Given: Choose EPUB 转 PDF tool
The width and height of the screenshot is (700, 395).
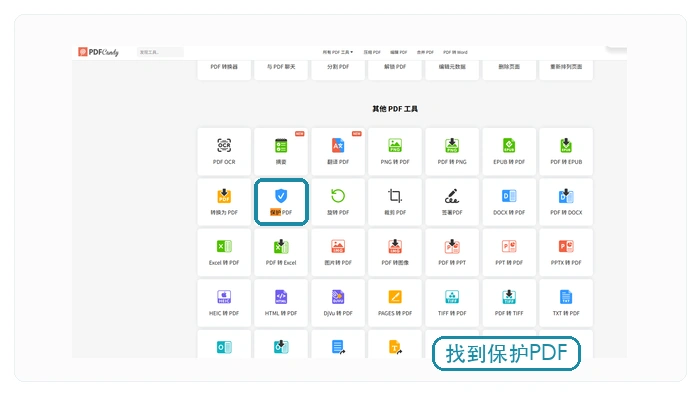Looking at the screenshot, I should click(x=509, y=151).
